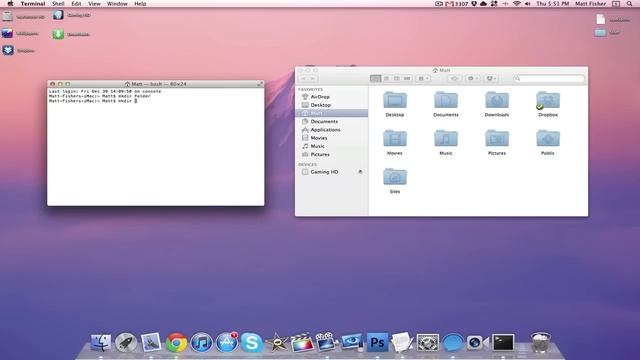Open the Dropbox dropdown in Finder toolbar
Image resolution: width=640 pixels, height=360 pixels.
491,78
